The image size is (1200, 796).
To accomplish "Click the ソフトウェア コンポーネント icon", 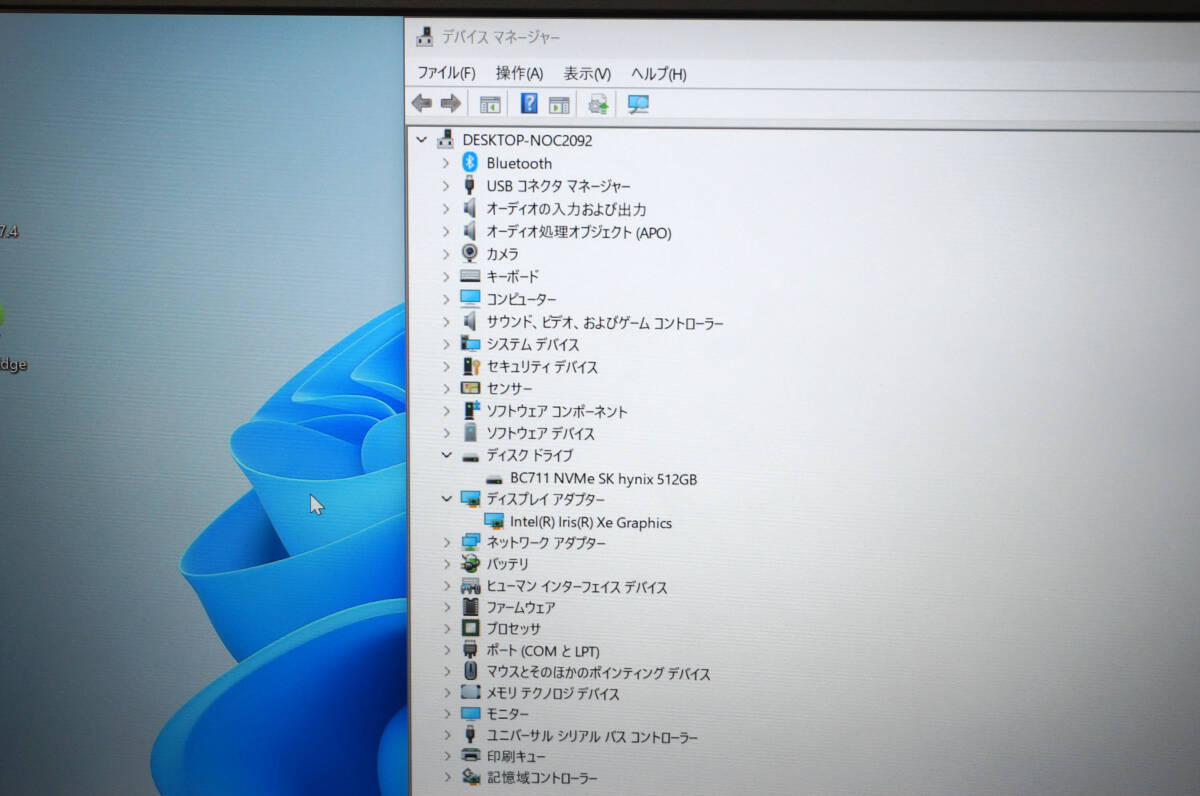I will point(472,410).
